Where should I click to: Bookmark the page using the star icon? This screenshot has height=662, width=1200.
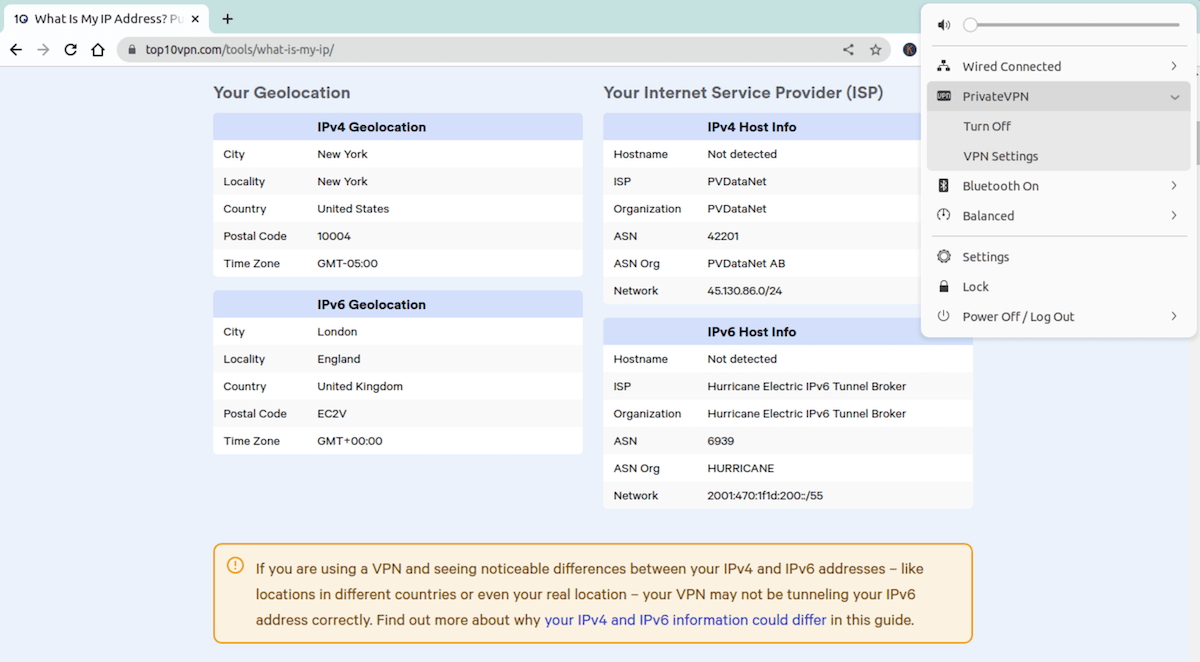(x=876, y=48)
